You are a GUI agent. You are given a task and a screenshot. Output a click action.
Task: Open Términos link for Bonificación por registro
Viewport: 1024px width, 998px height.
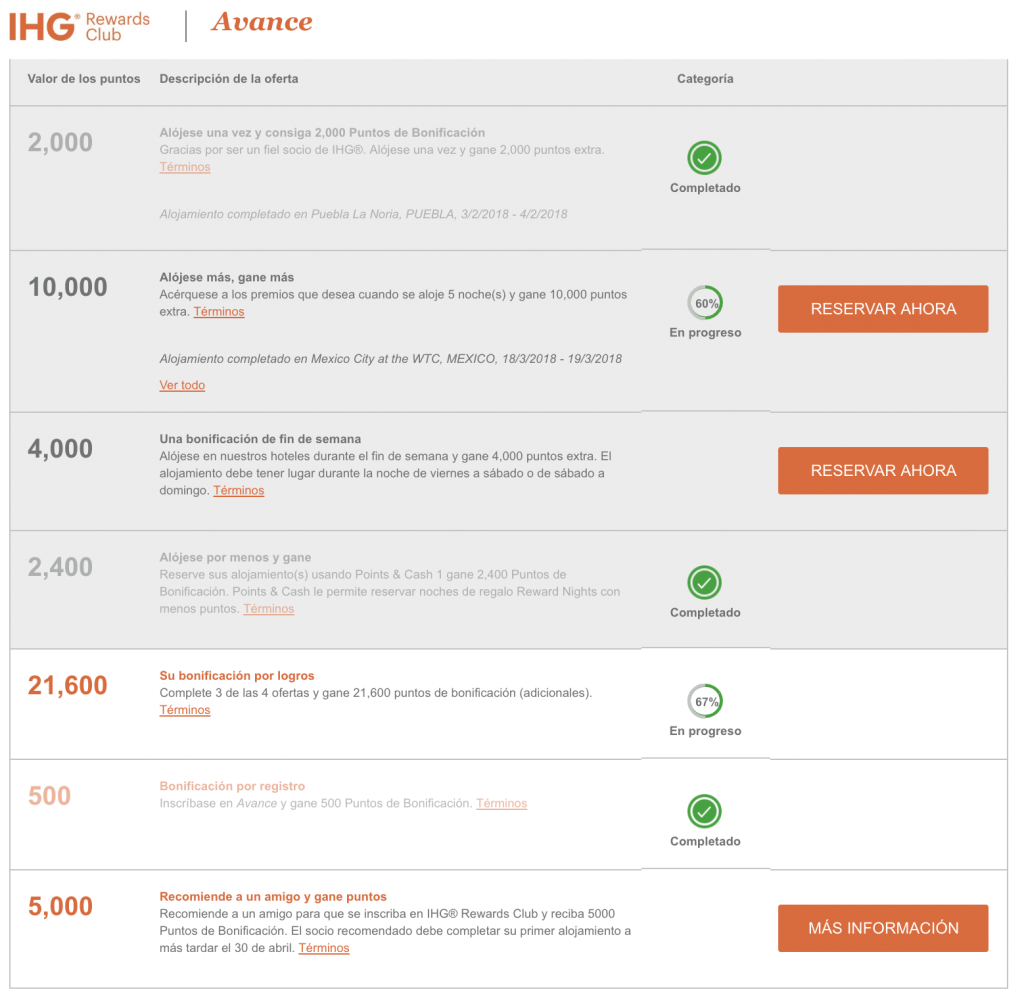501,803
